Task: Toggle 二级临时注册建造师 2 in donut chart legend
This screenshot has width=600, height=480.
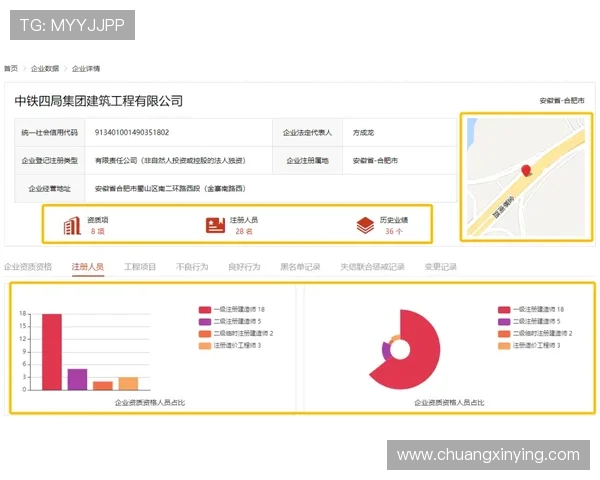Action: tap(535, 333)
